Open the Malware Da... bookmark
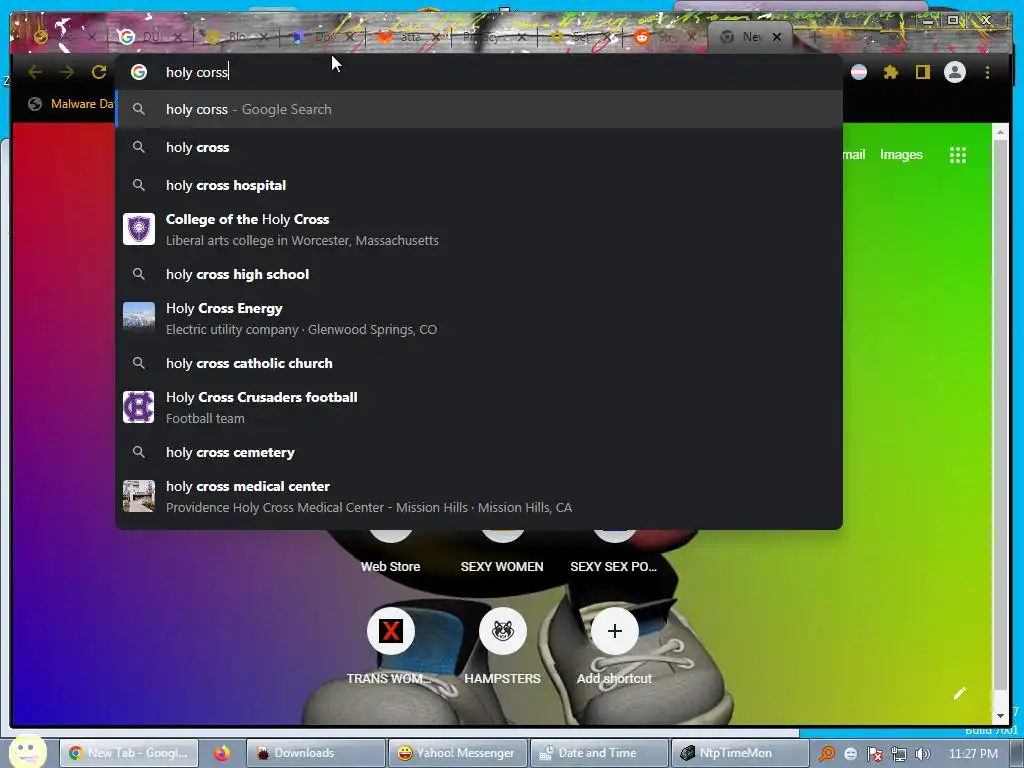The height and width of the screenshot is (768, 1024). 71,104
